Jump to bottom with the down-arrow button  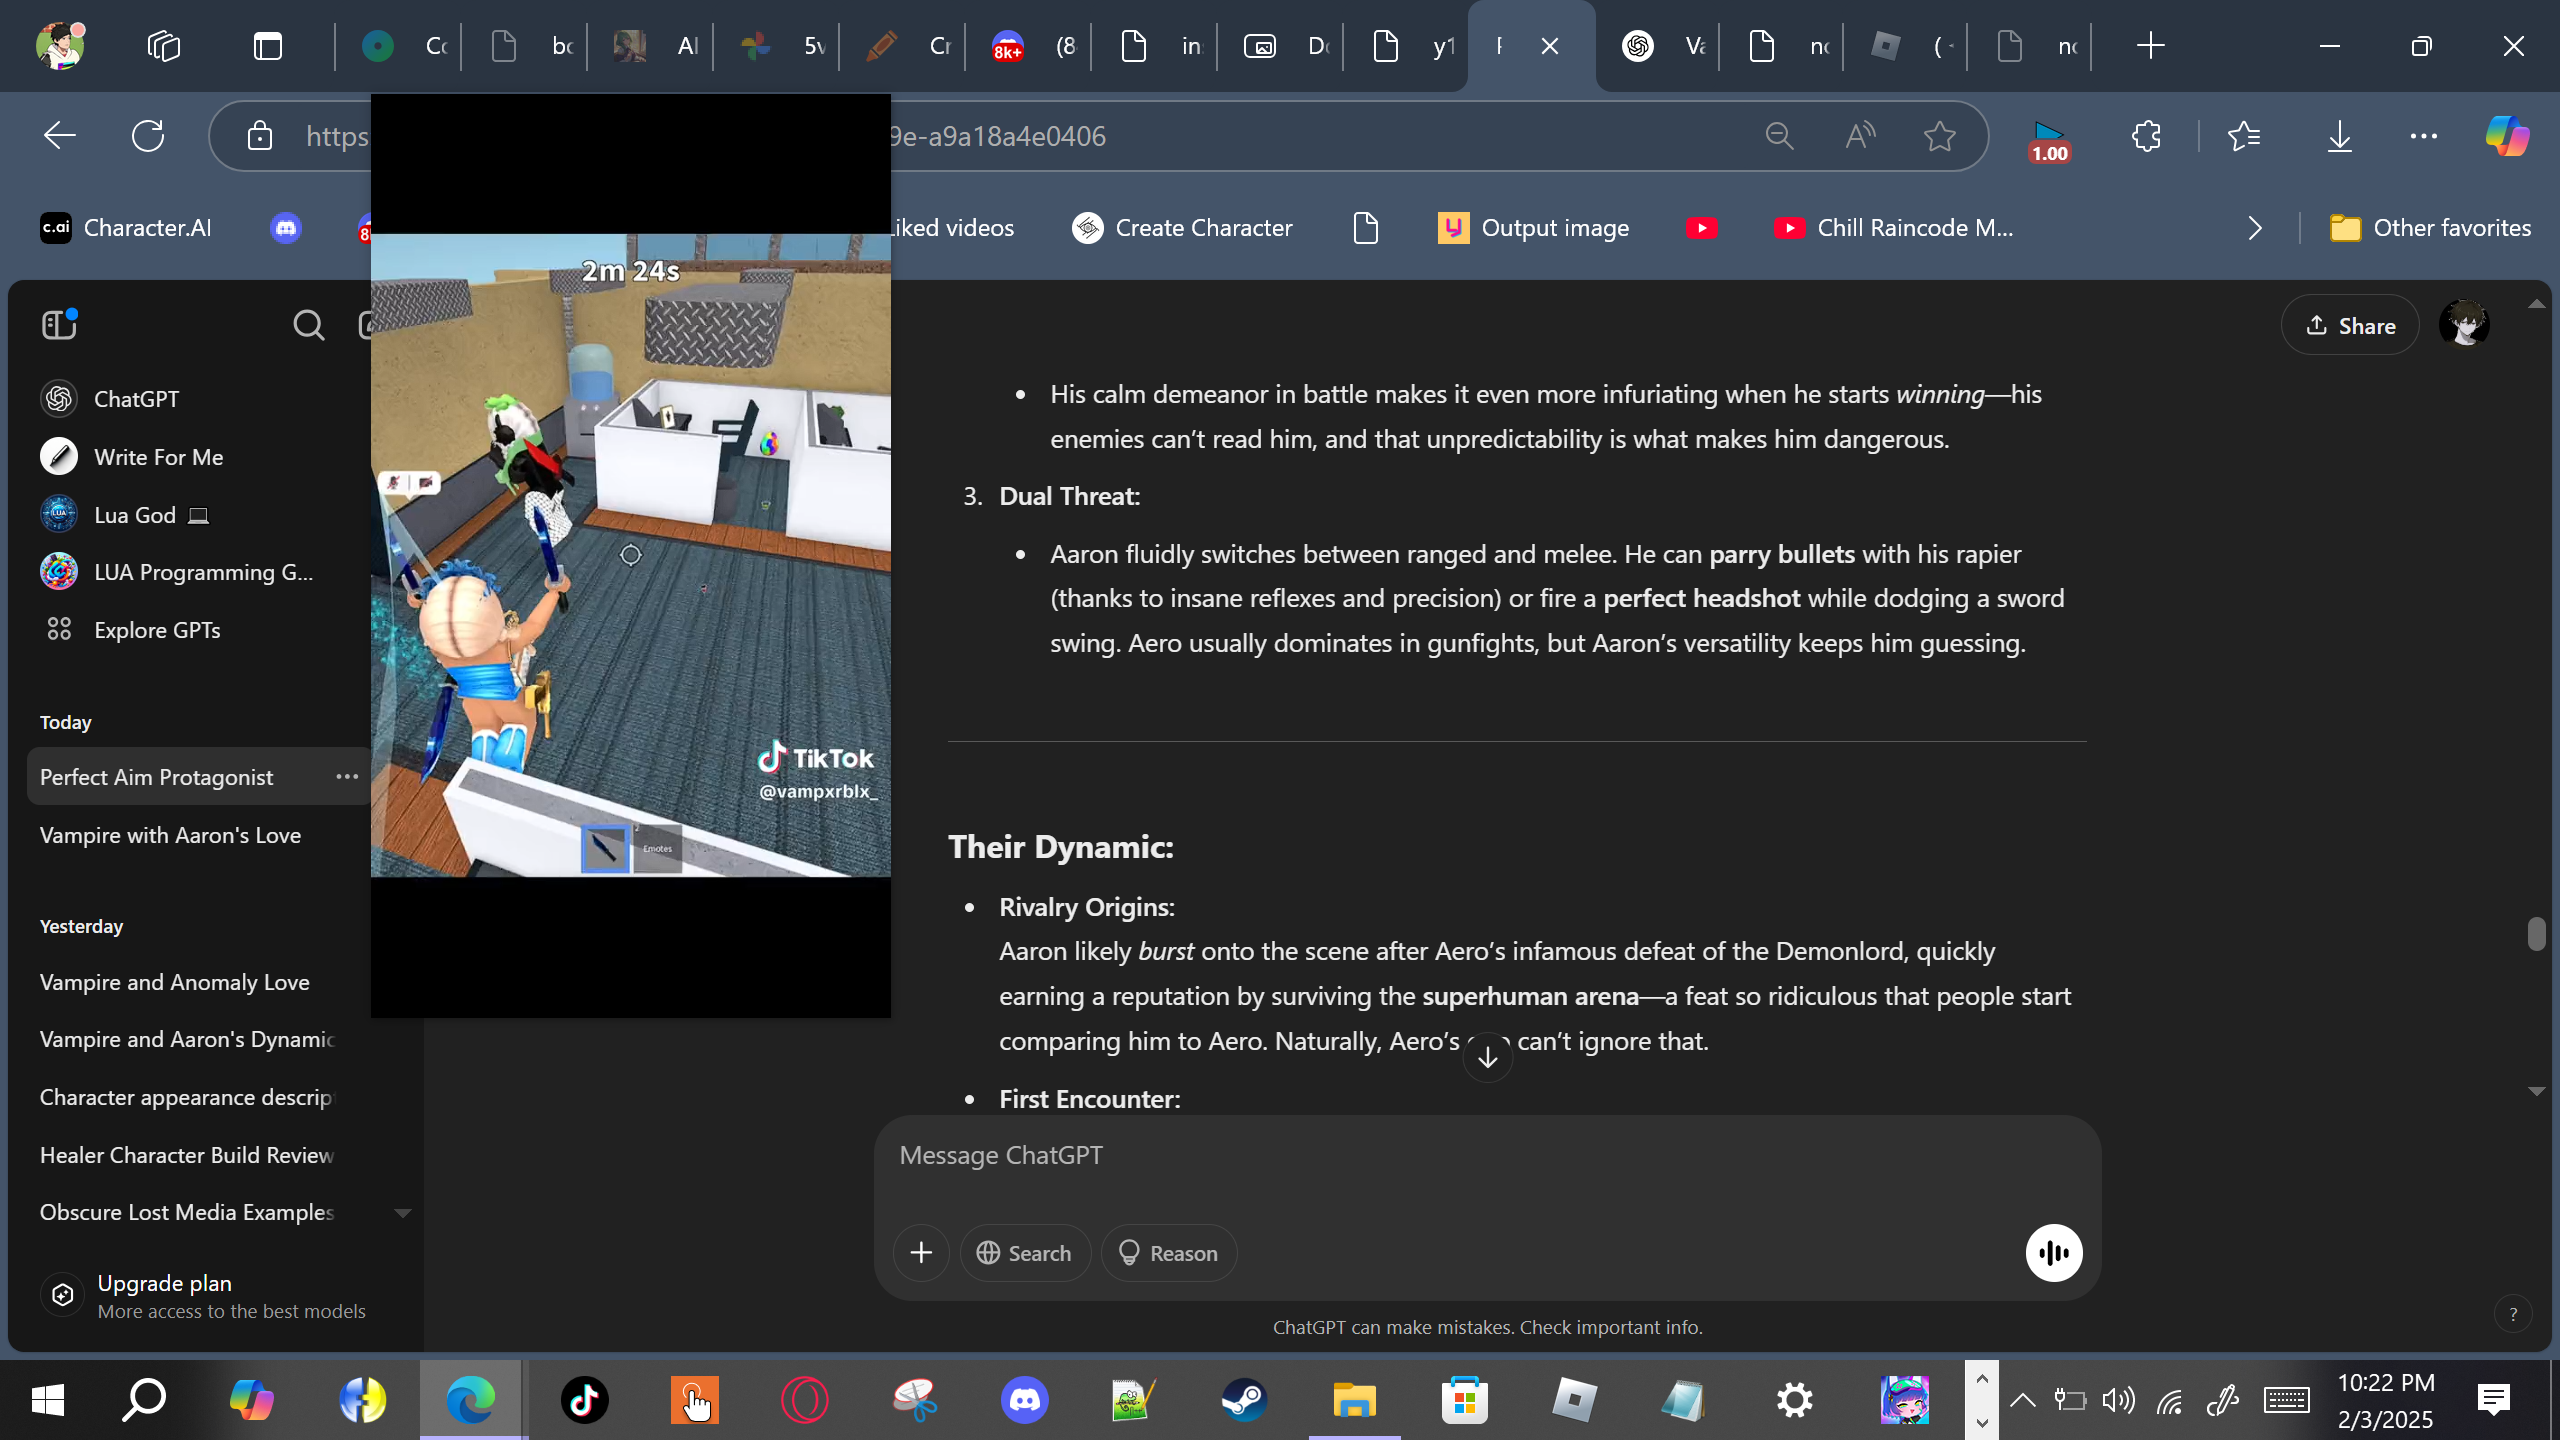tap(1488, 1057)
